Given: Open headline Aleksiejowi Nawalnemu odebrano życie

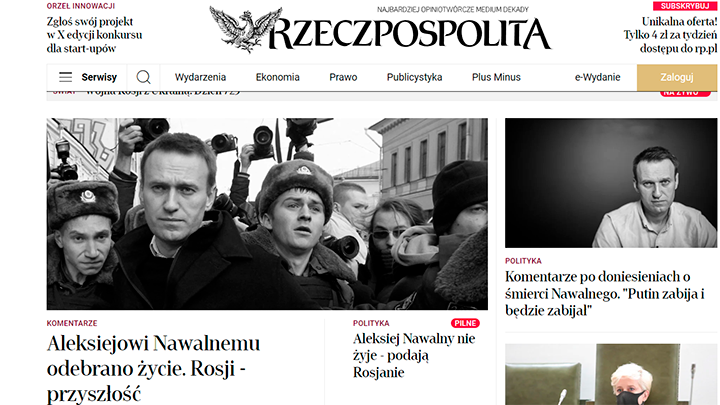Looking at the screenshot, I should tap(154, 369).
